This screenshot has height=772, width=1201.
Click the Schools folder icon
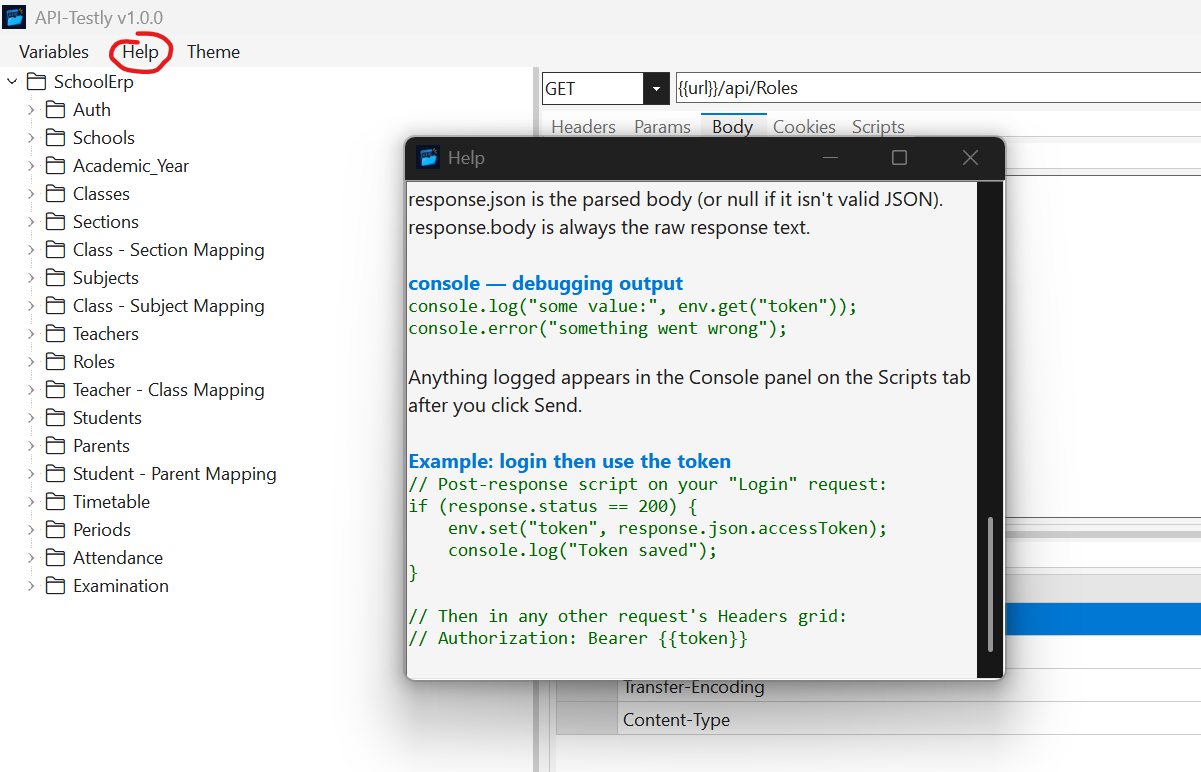click(x=56, y=137)
